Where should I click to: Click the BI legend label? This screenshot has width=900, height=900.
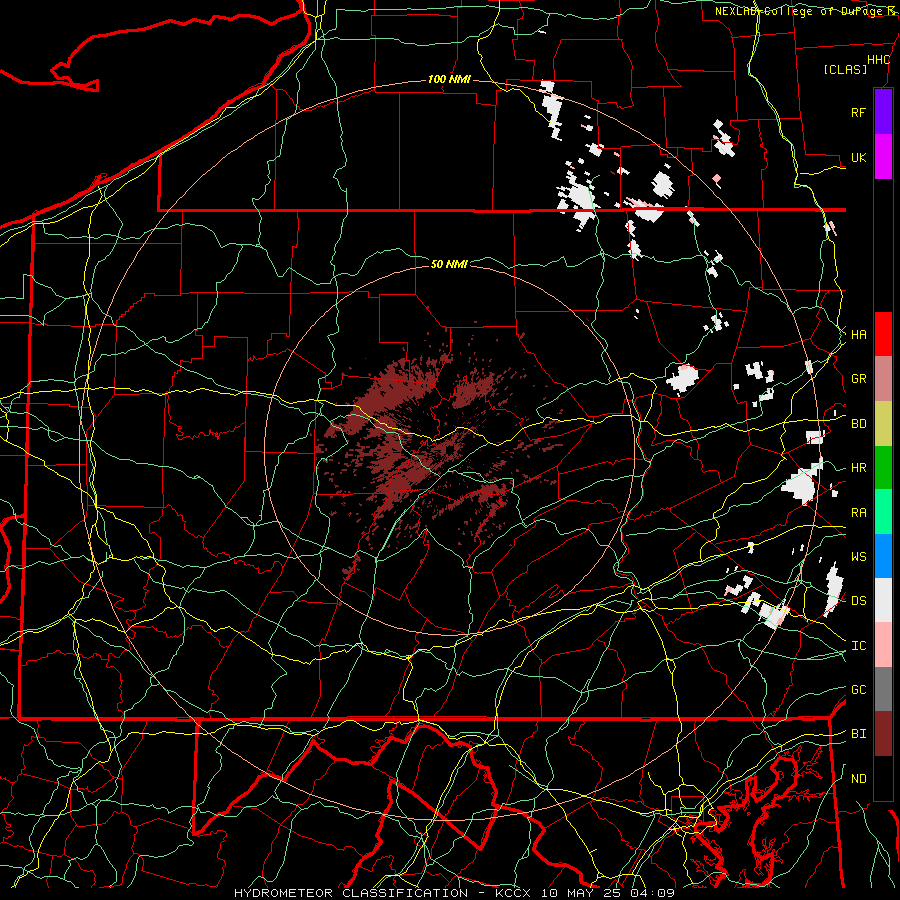point(858,734)
